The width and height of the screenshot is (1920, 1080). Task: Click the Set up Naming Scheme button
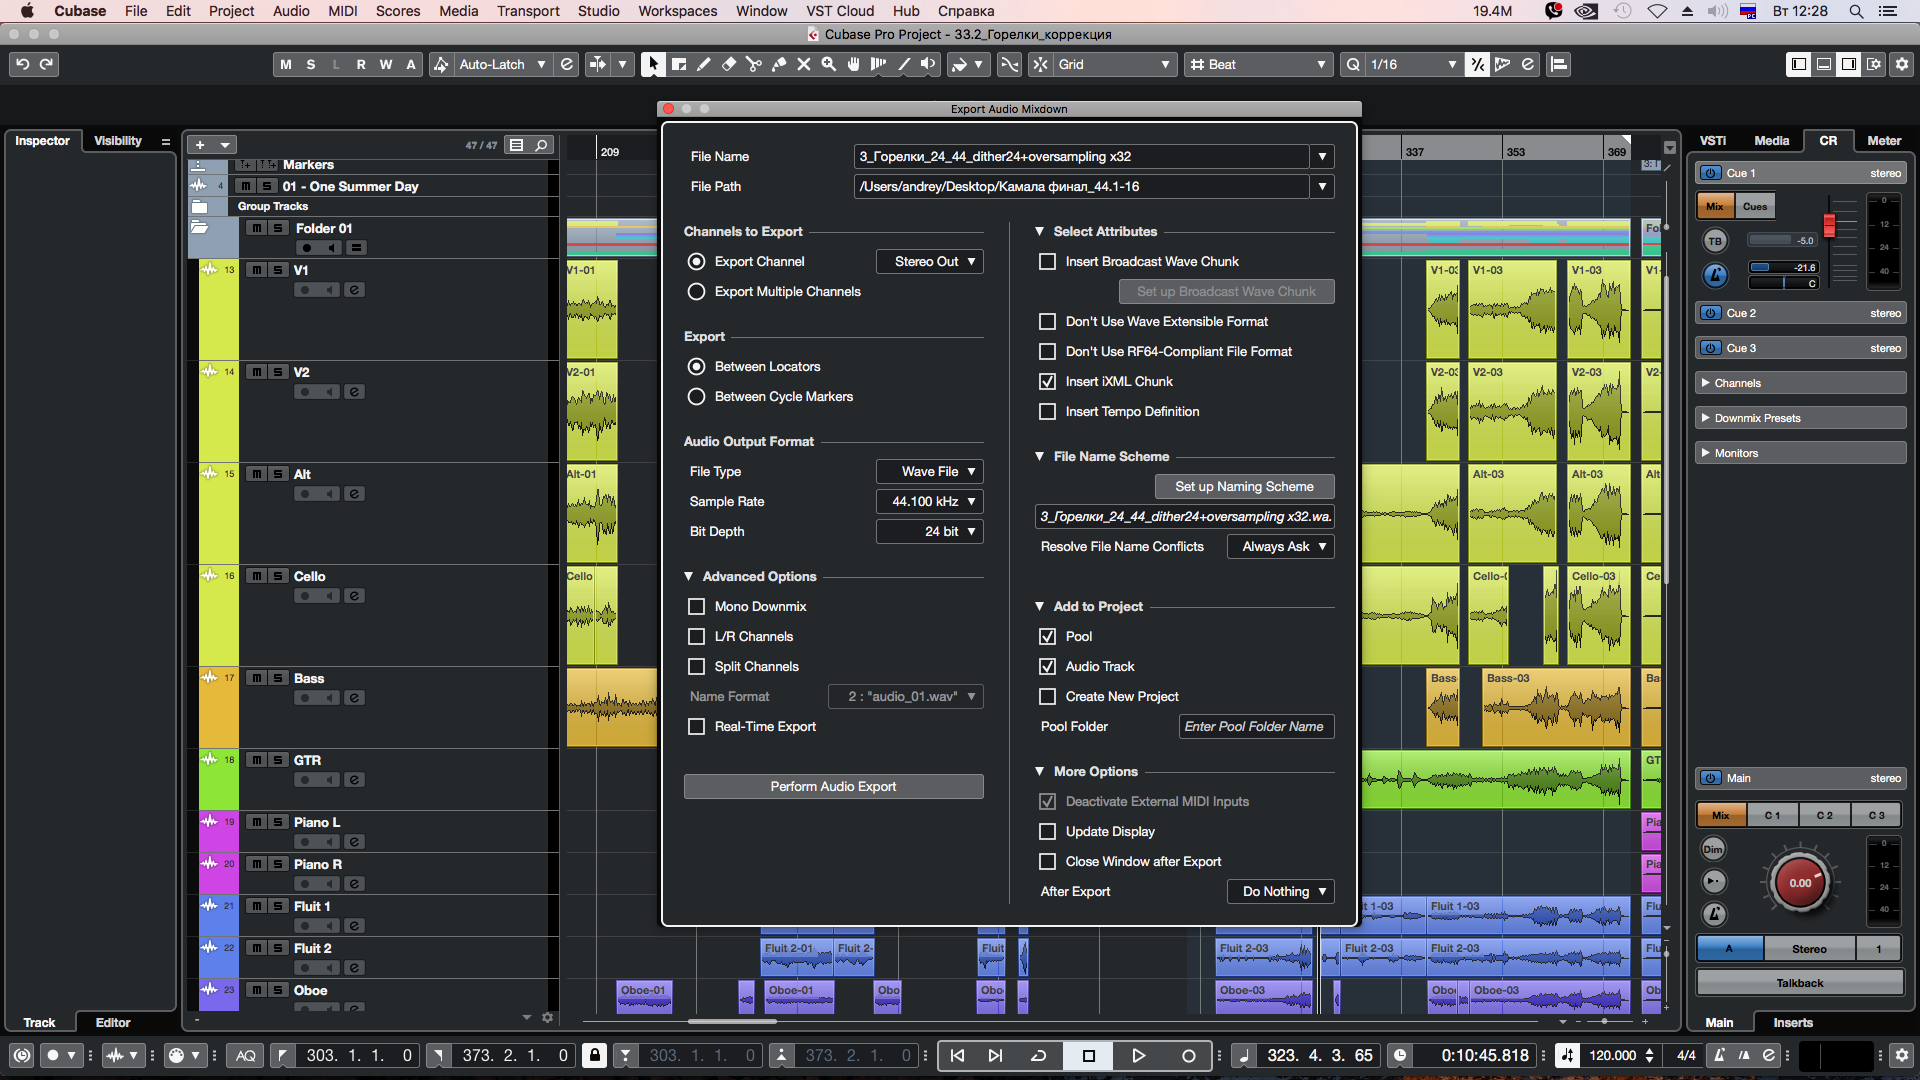(x=1244, y=486)
